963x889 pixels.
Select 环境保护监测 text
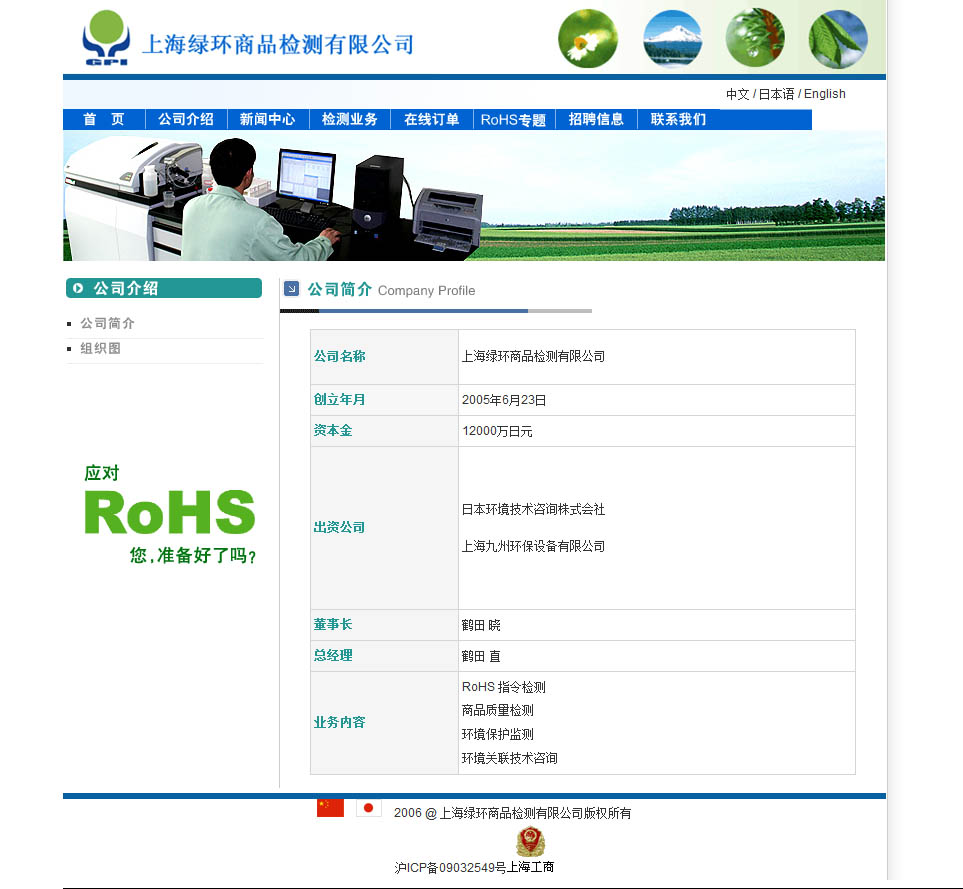[x=497, y=734]
